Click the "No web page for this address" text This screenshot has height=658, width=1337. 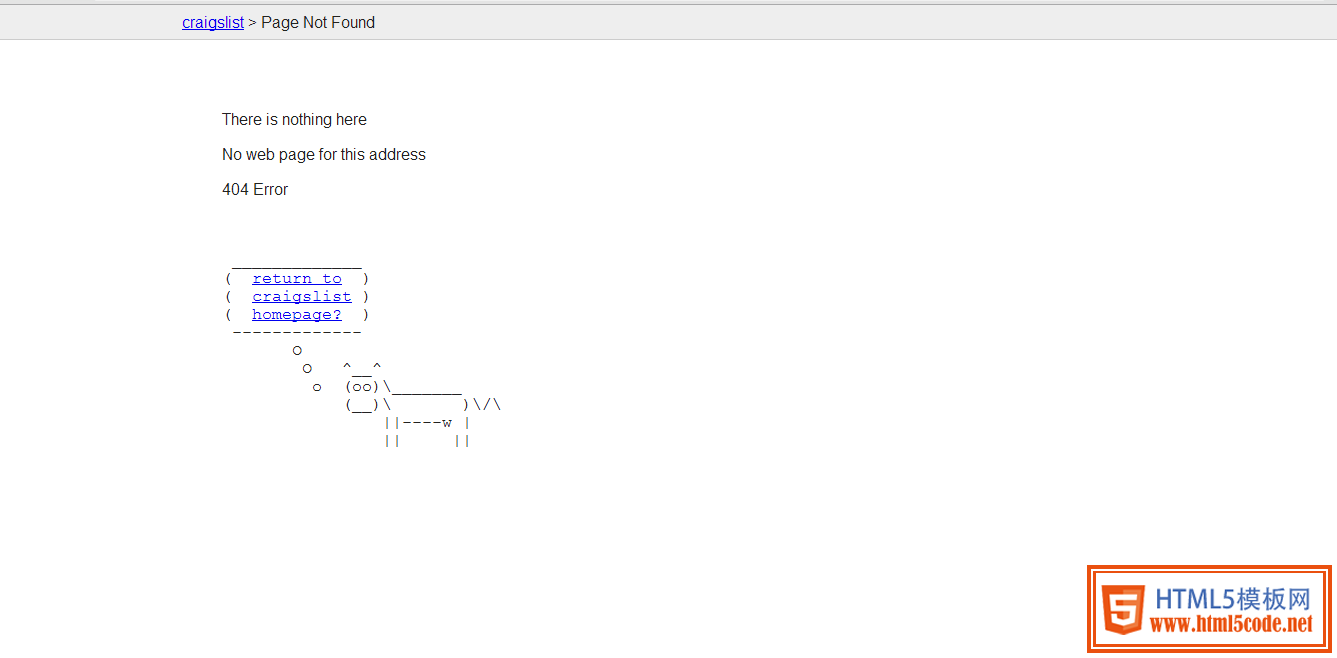(x=323, y=154)
